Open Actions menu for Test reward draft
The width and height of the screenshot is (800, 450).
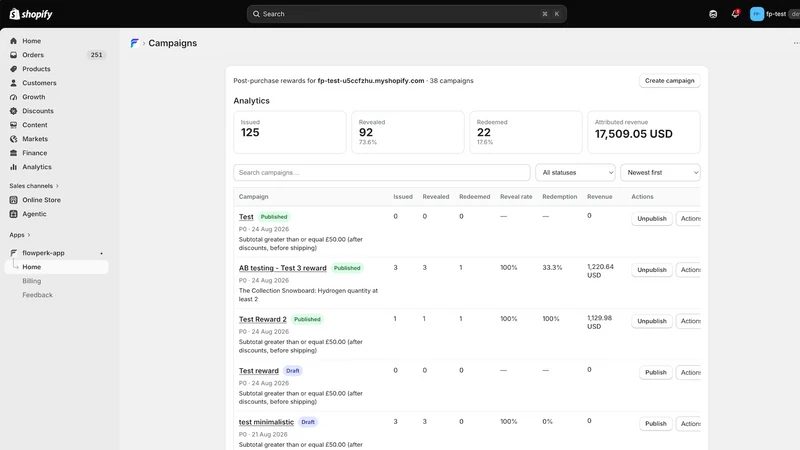[689, 372]
